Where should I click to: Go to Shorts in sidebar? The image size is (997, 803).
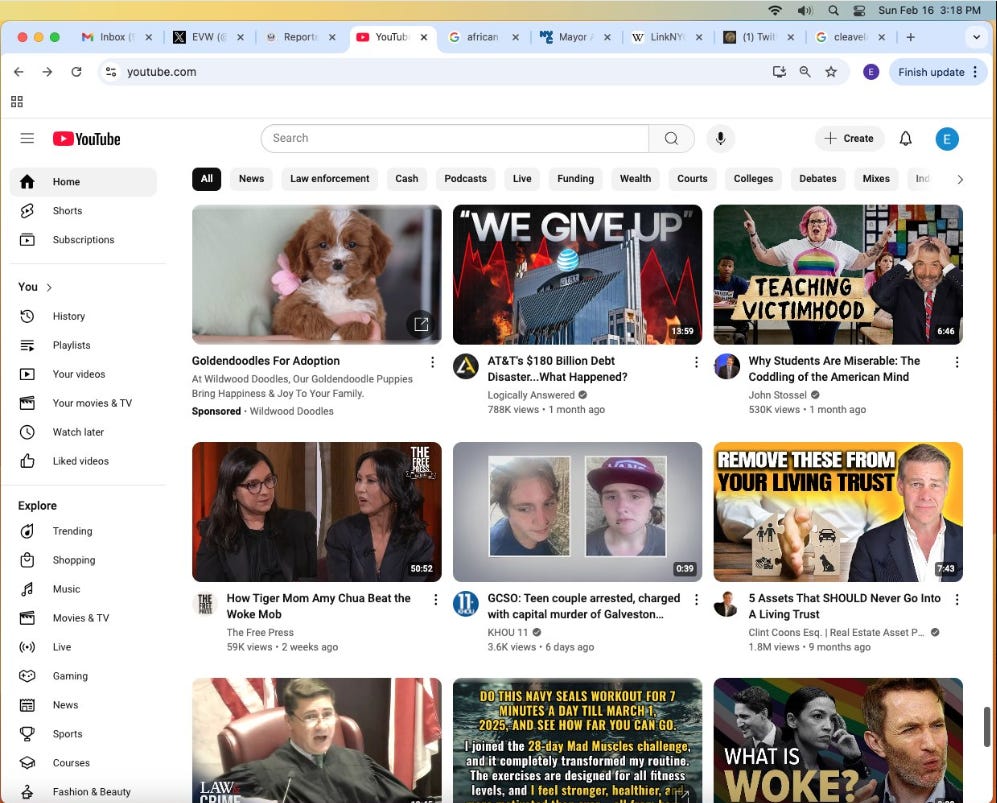(83, 210)
